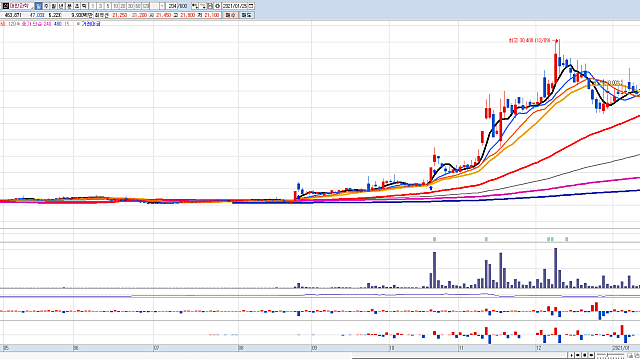Click the chart indicator tool icon
Screen dimensions: 640x360
point(195,6)
